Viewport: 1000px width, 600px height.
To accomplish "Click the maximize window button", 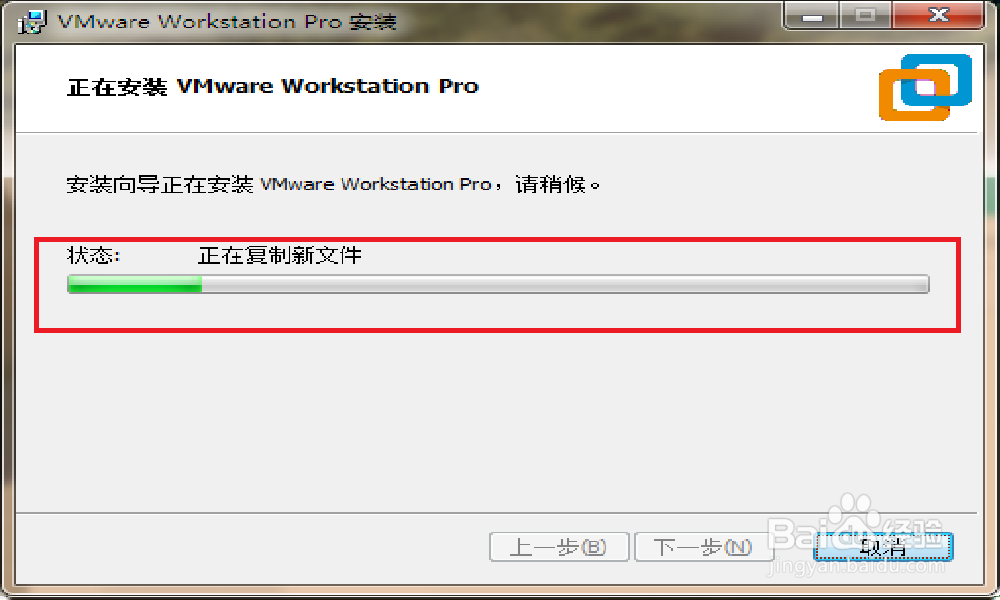I will click(x=865, y=15).
